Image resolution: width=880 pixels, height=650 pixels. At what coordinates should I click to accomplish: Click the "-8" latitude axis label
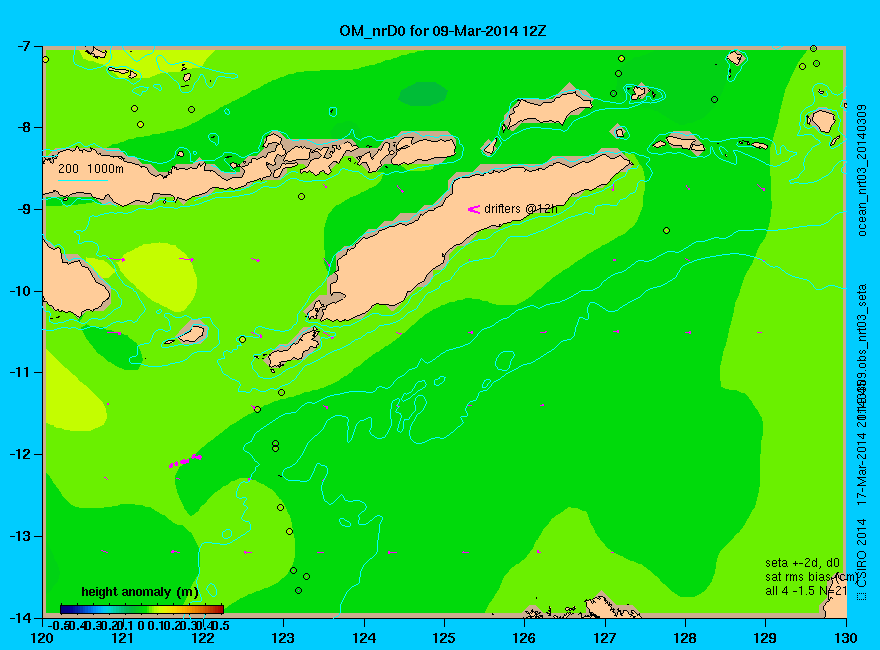[x=25, y=127]
